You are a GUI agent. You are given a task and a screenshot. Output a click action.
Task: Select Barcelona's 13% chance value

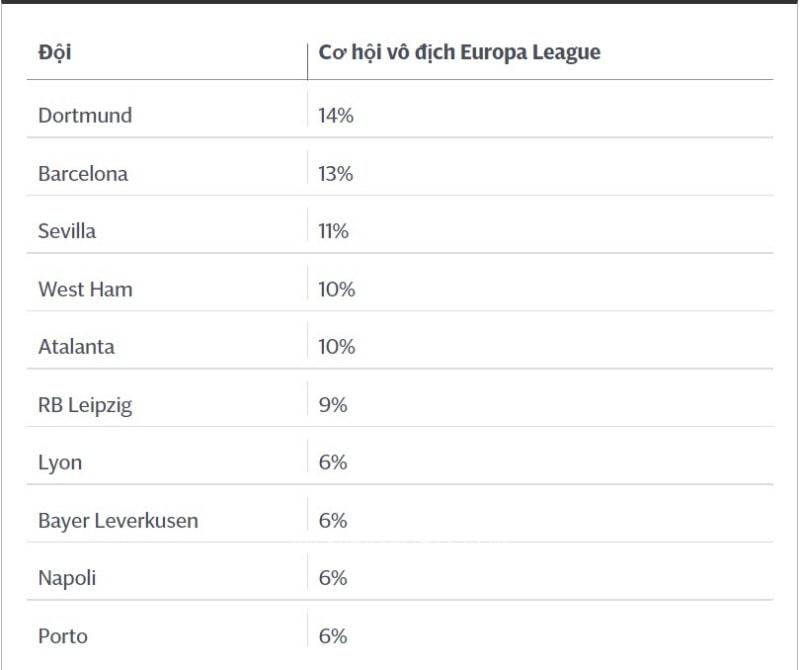(x=335, y=173)
